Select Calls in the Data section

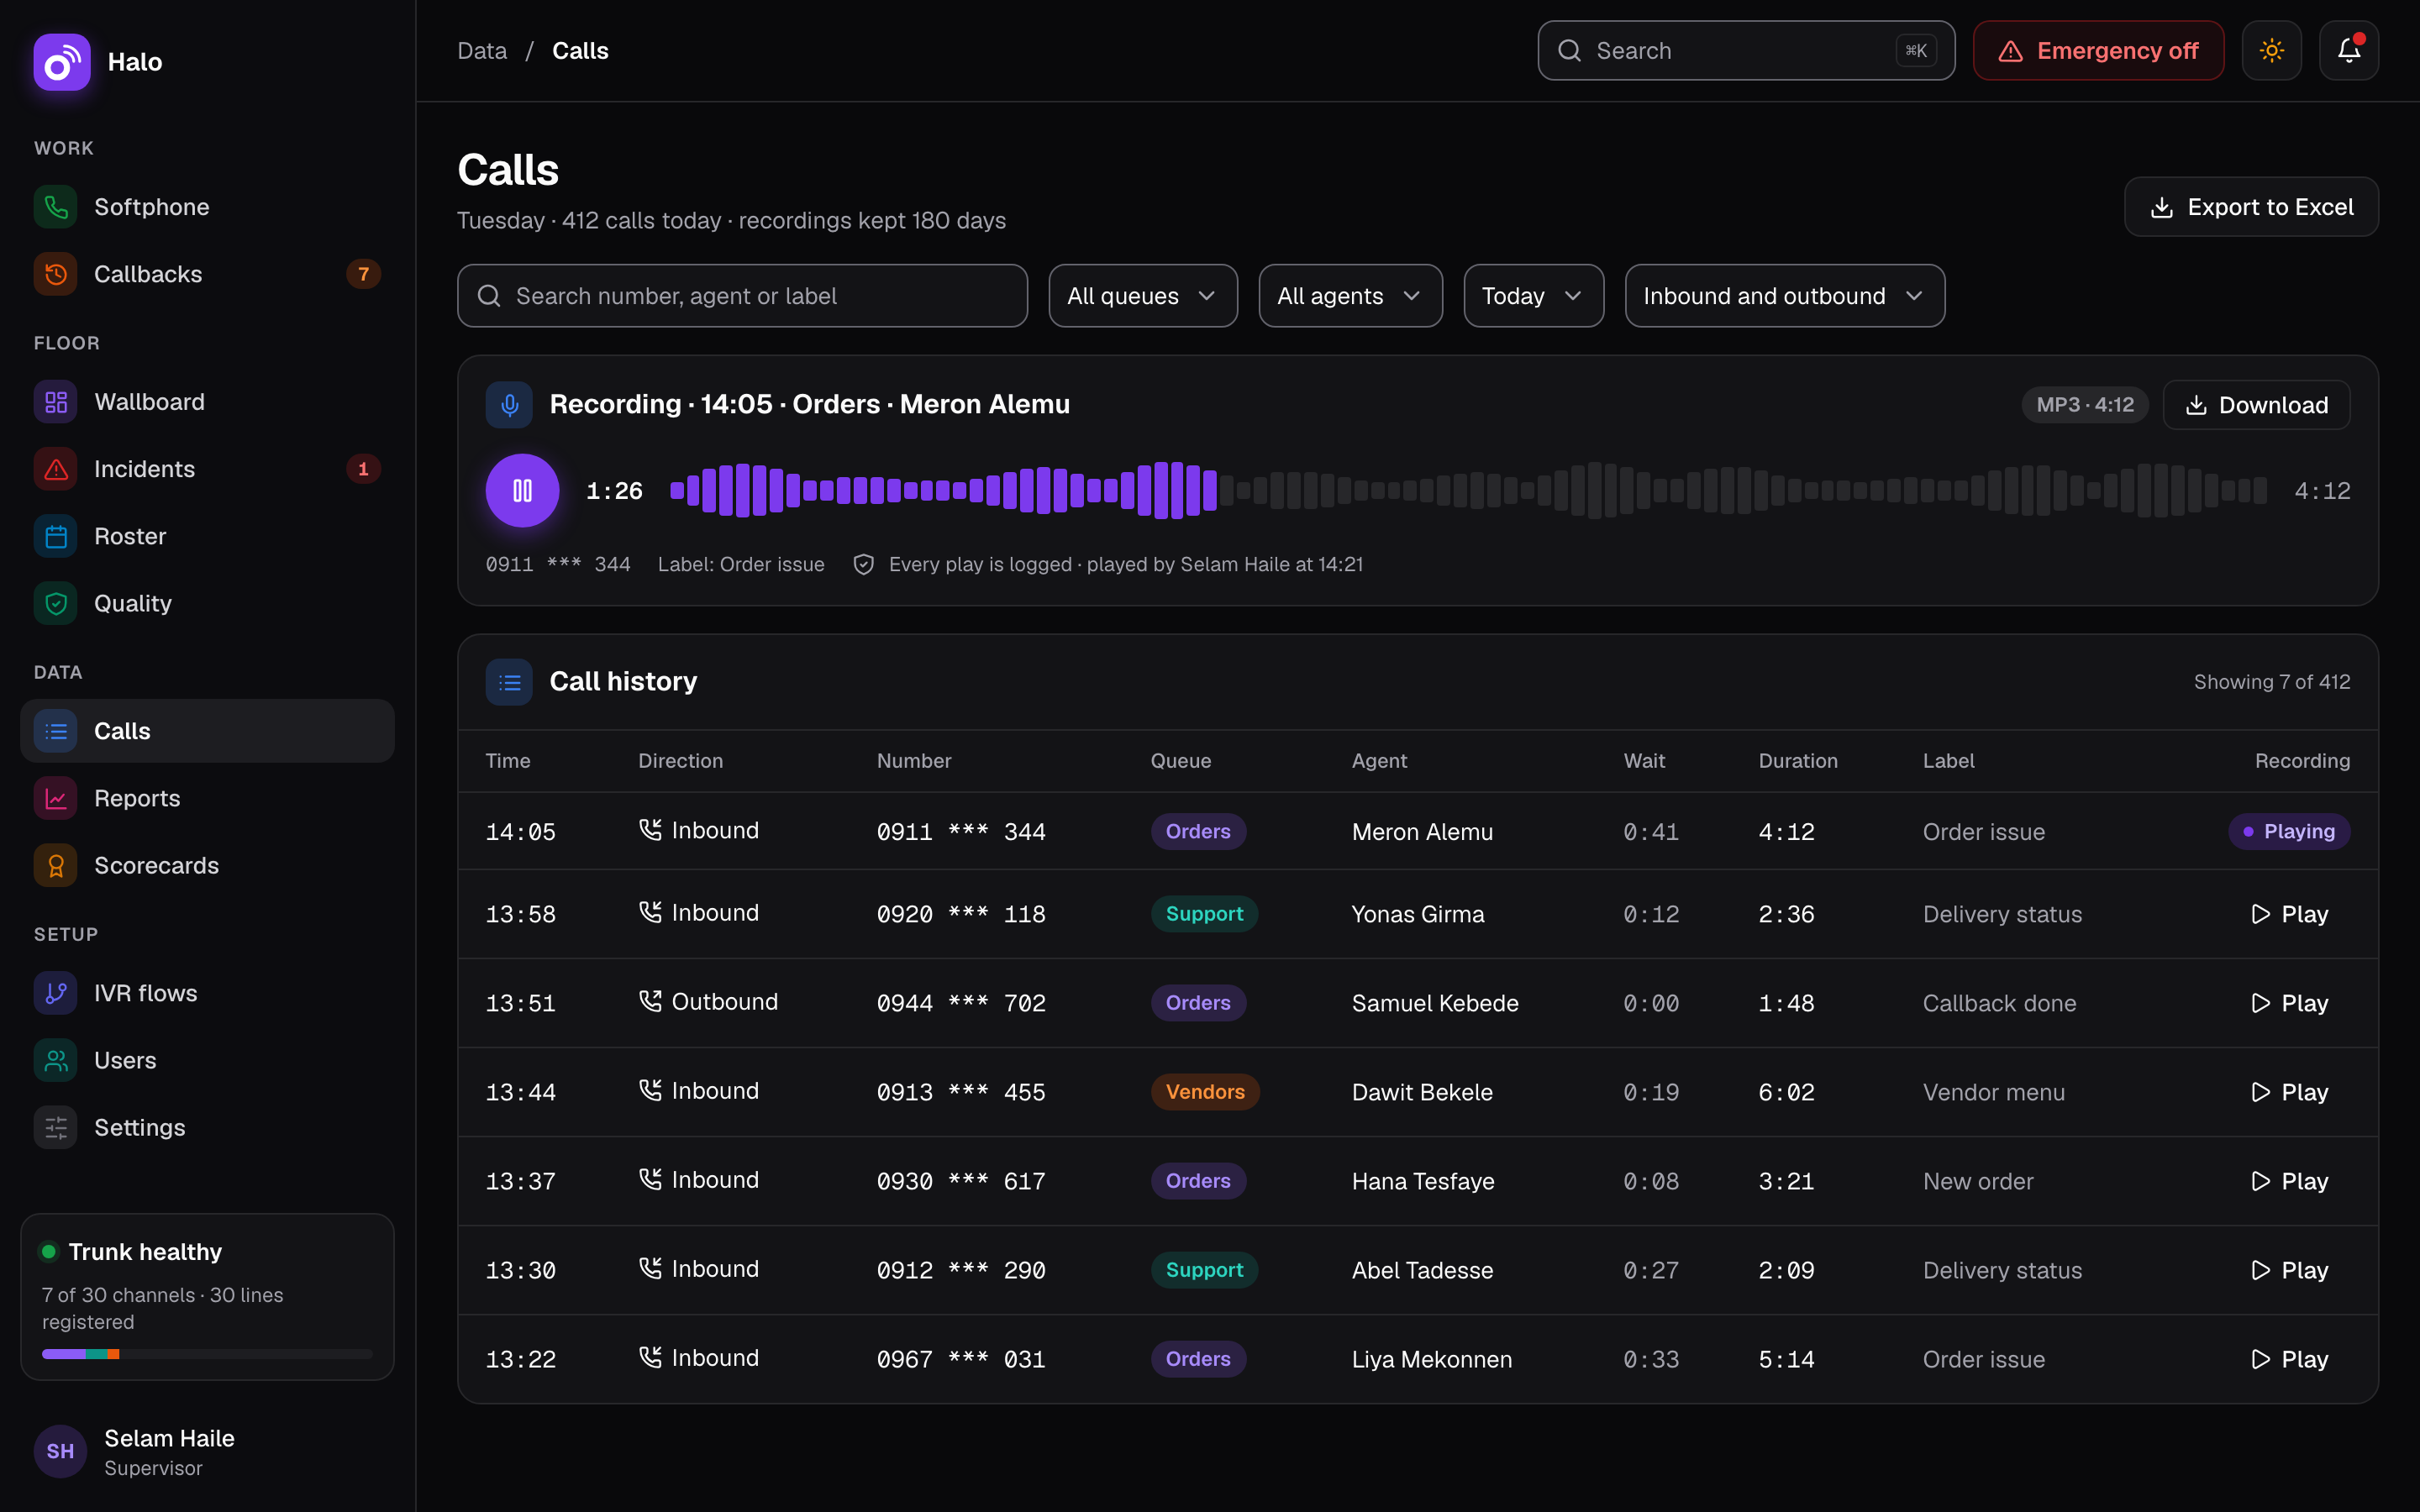[x=207, y=731]
